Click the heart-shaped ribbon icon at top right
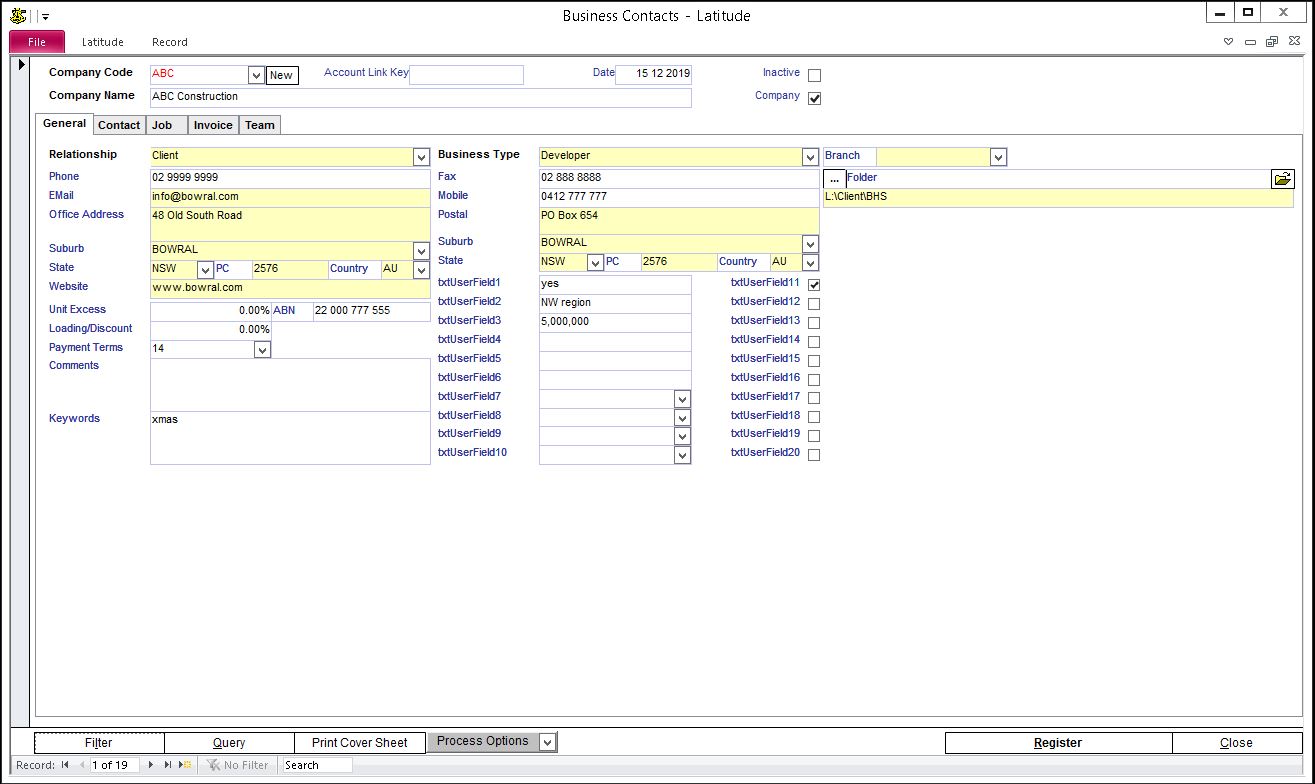 pyautogui.click(x=1229, y=42)
